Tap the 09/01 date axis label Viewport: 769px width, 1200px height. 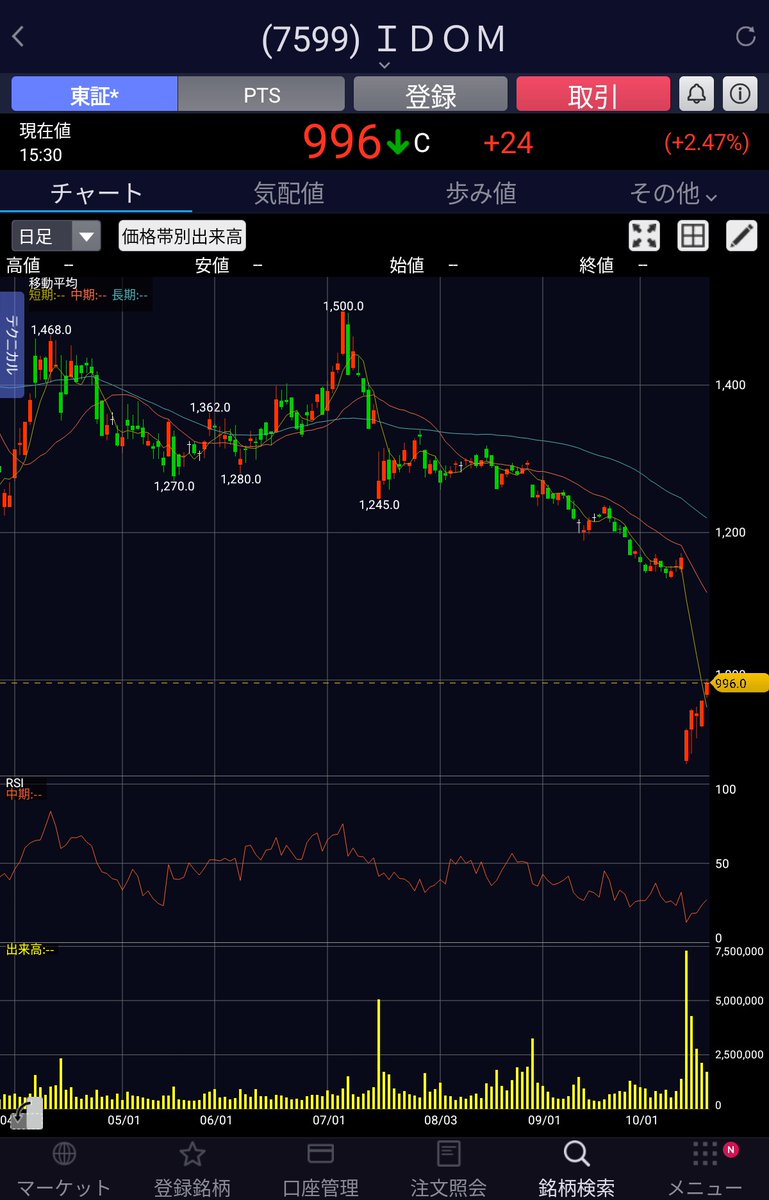(544, 1122)
